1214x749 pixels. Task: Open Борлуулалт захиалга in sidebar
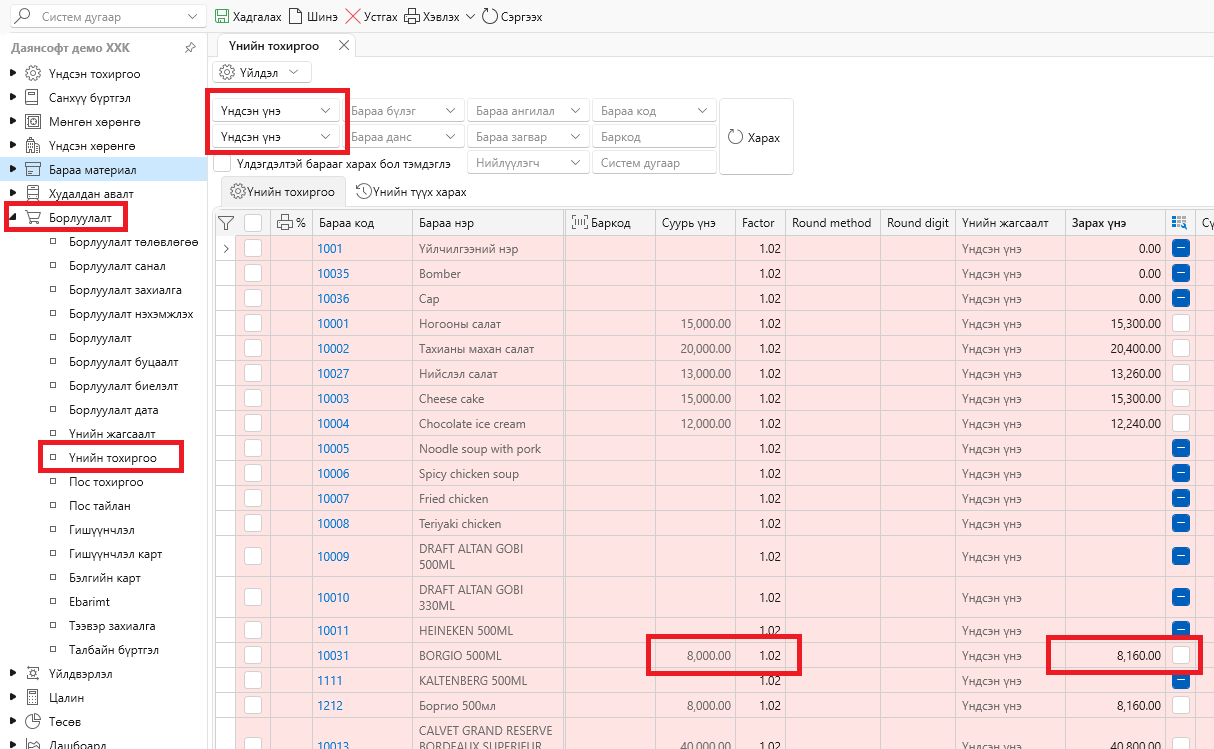click(x=125, y=290)
